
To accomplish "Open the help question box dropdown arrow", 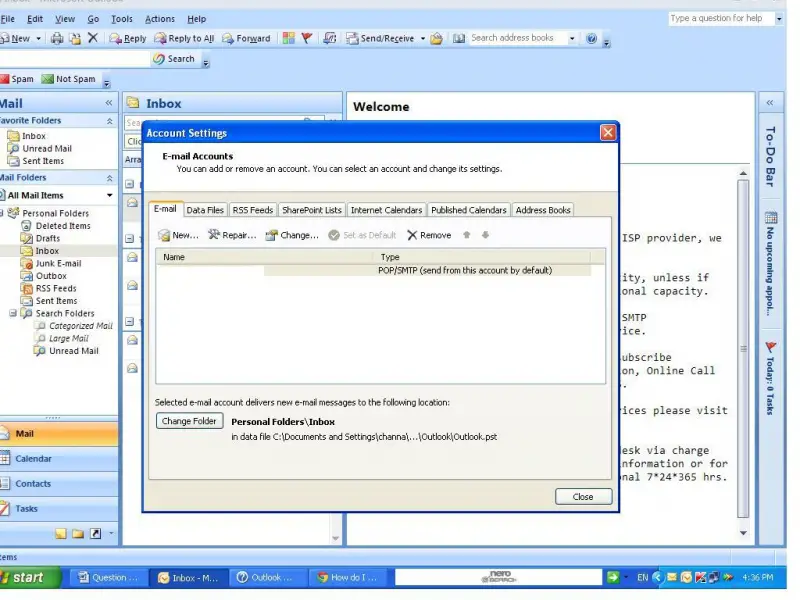I will pyautogui.click(x=779, y=19).
